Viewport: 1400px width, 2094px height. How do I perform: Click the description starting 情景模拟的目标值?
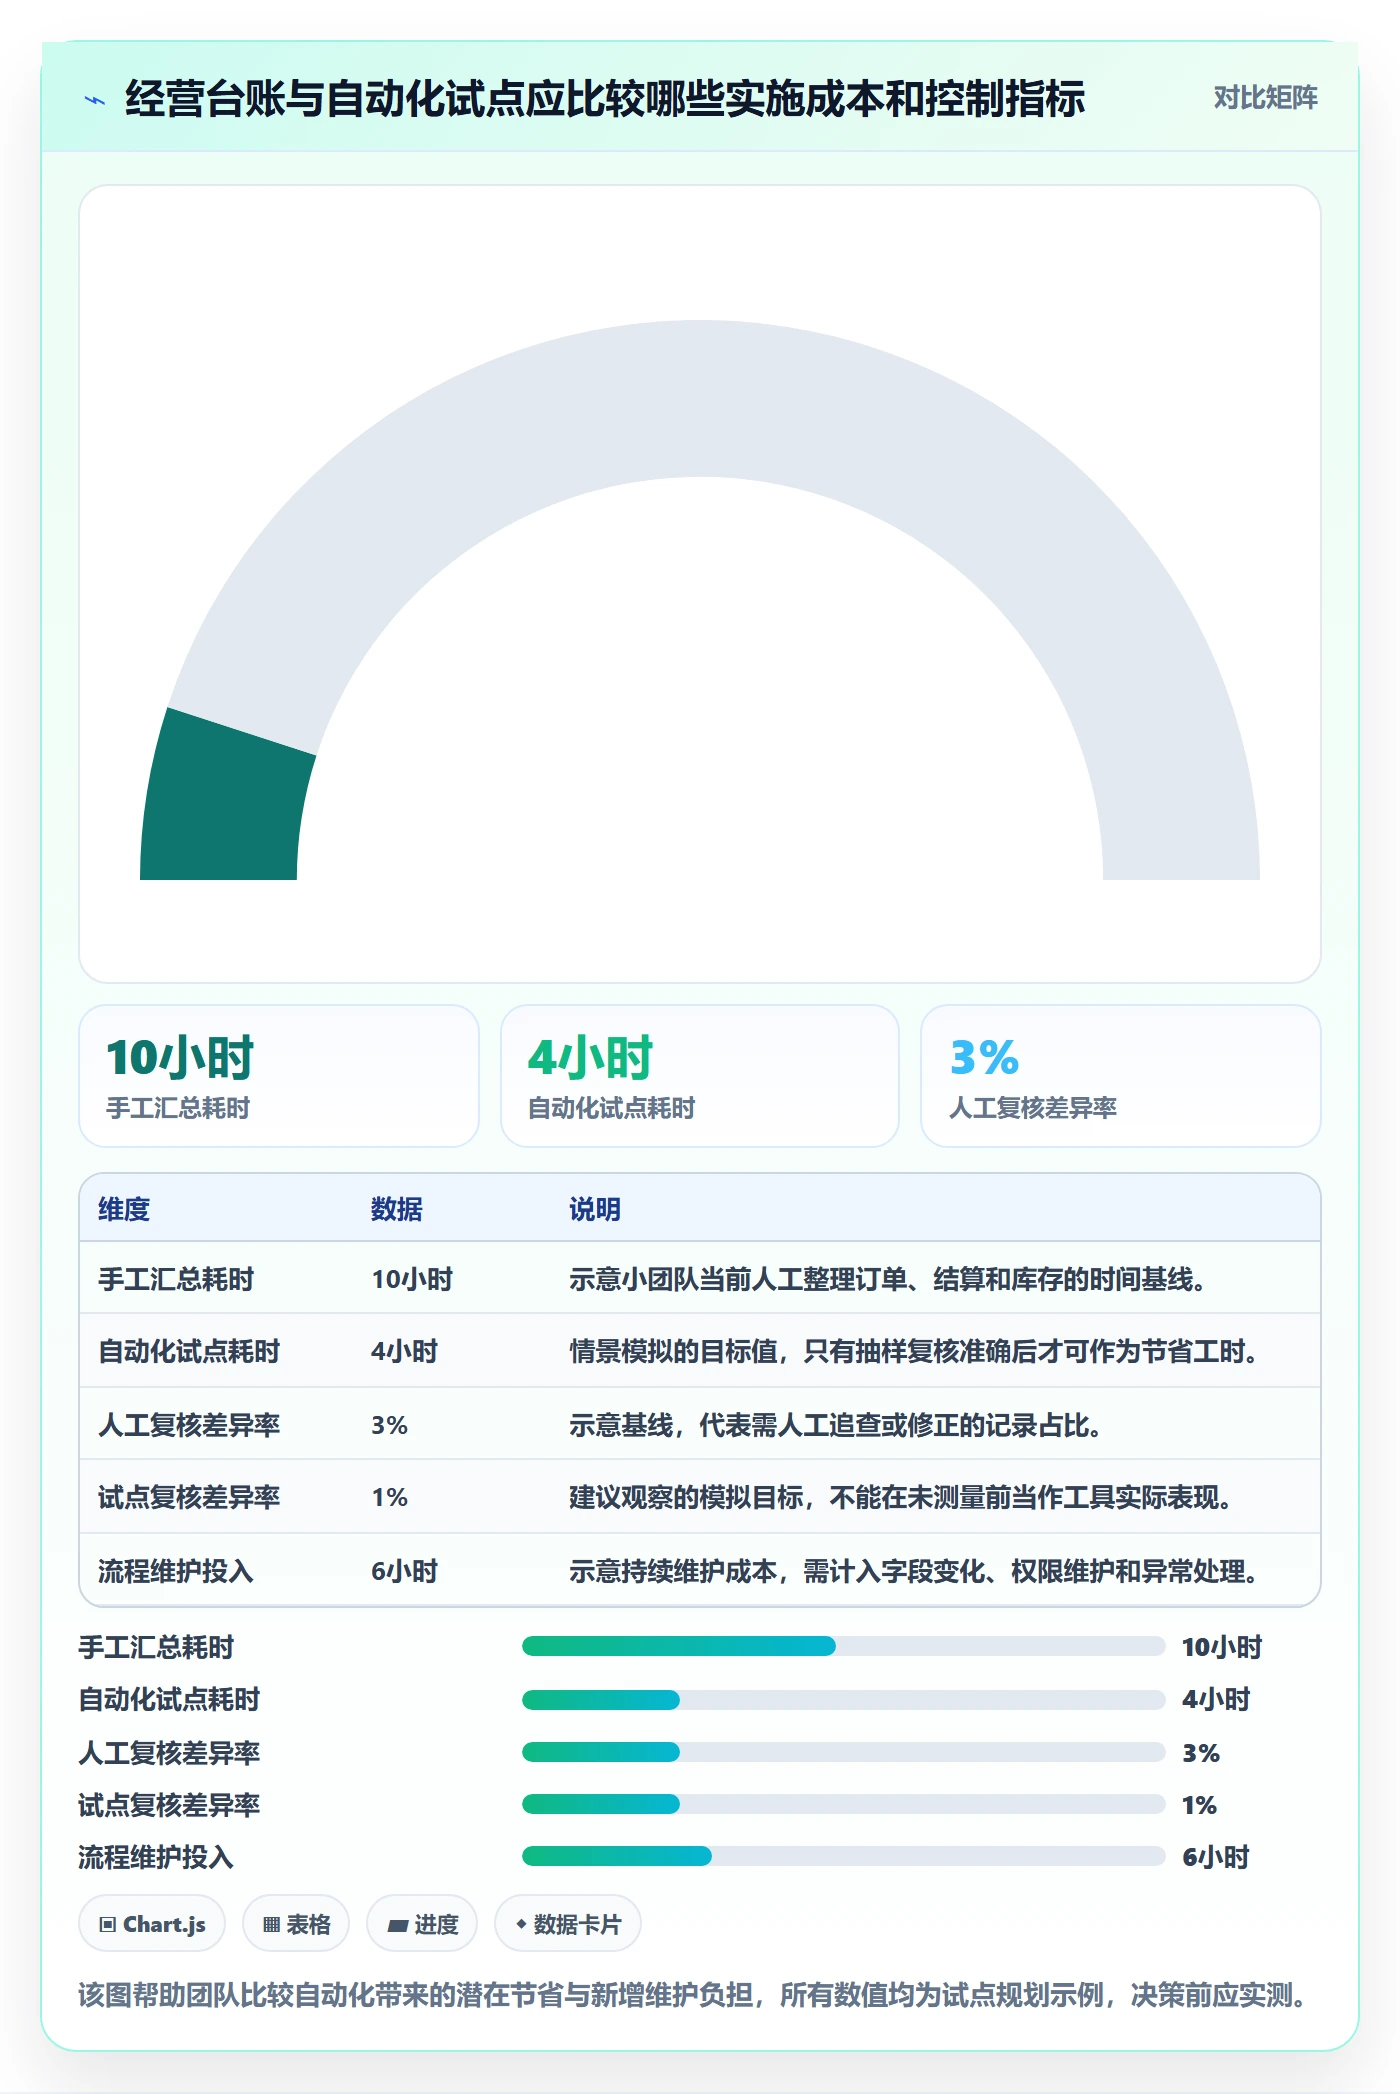pos(914,1351)
